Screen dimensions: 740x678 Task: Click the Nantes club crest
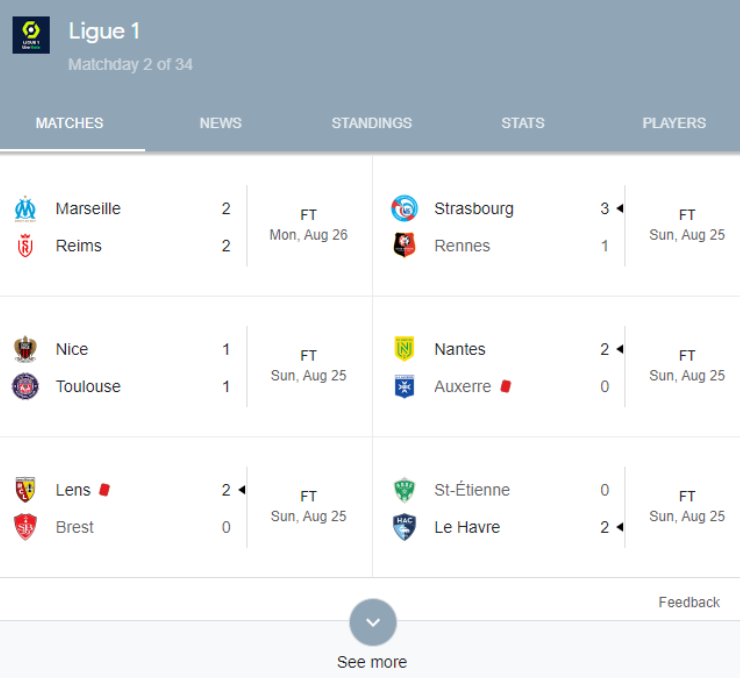click(404, 349)
